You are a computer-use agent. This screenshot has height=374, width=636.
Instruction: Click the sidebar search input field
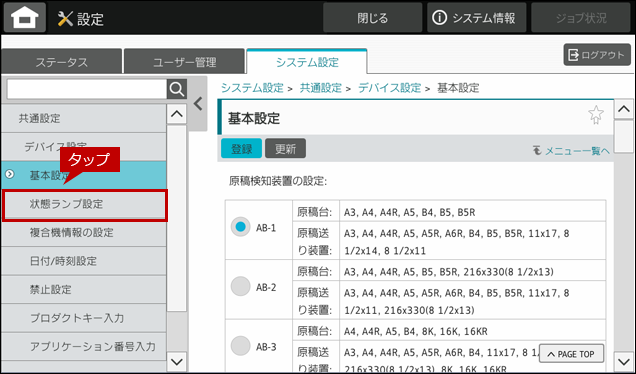pyautogui.click(x=87, y=89)
